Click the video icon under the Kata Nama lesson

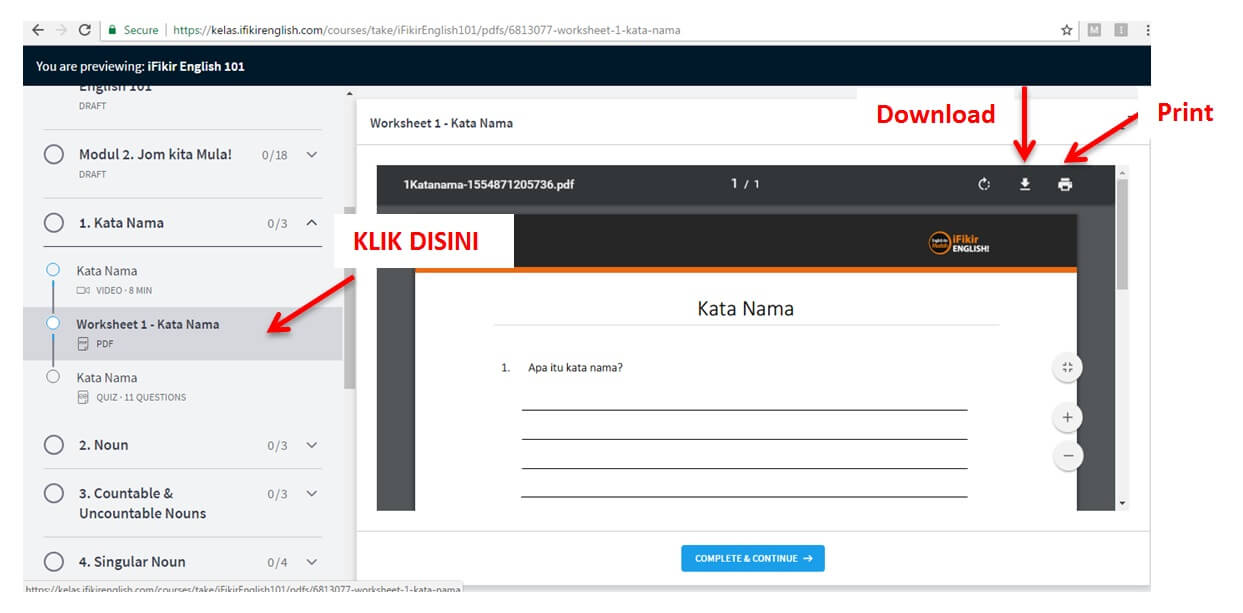83,290
